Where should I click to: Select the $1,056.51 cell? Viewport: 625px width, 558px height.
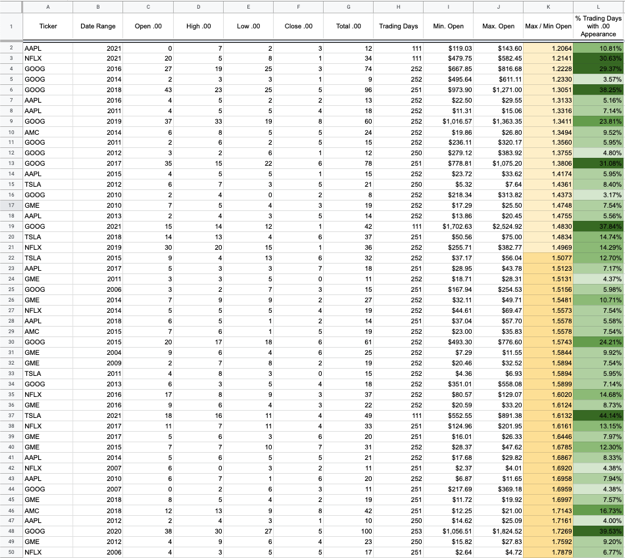click(448, 531)
